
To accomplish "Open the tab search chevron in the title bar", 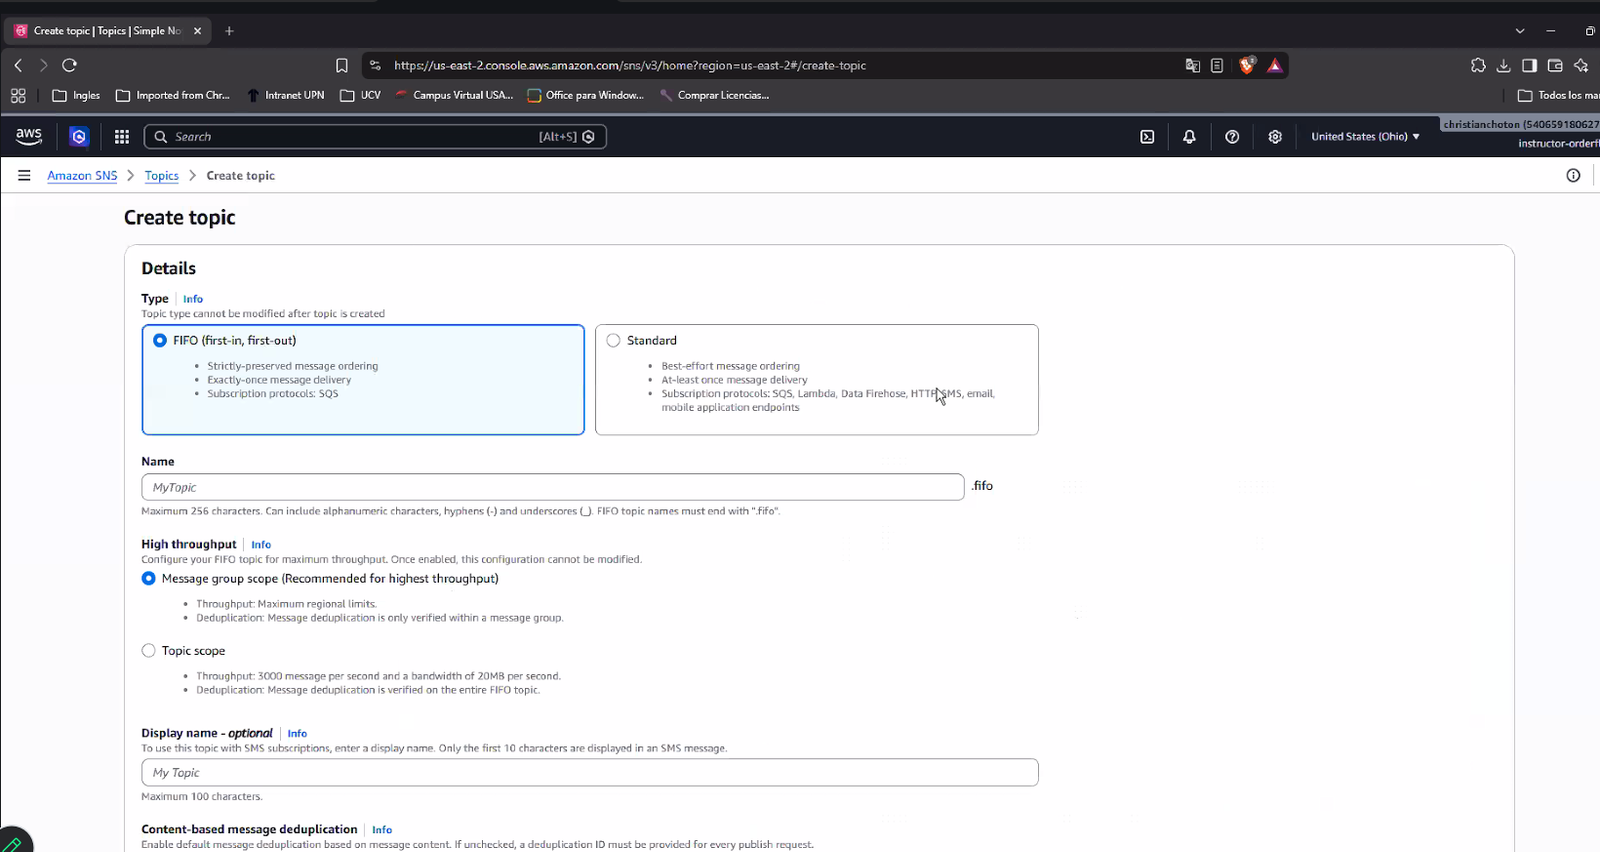I will pyautogui.click(x=1520, y=31).
